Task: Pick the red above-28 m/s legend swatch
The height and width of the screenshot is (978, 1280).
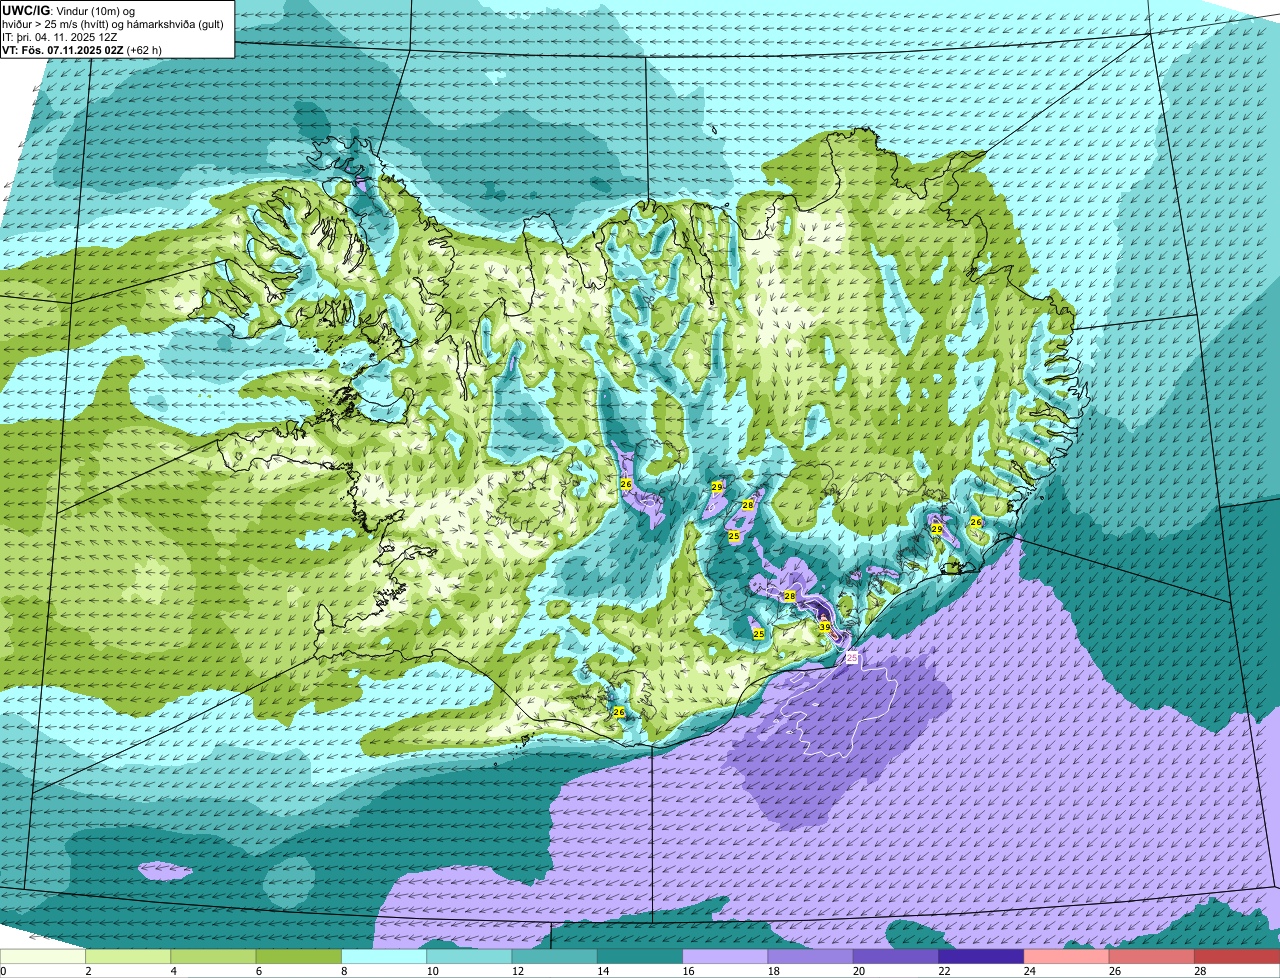Action: coord(1238,956)
